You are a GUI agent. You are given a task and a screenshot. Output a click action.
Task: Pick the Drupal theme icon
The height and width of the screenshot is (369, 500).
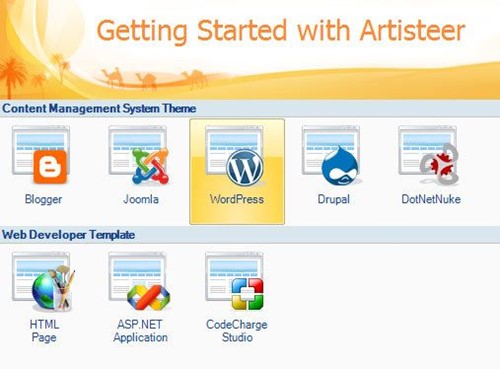332,155
